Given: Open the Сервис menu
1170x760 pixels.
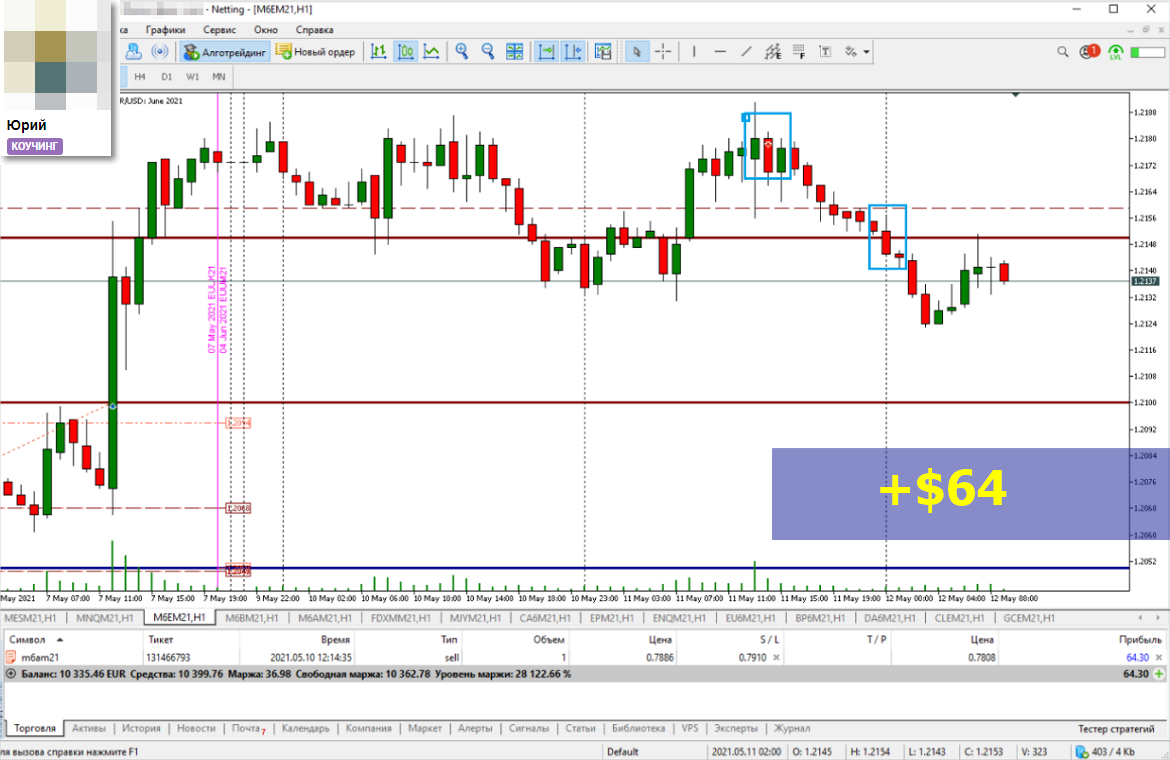Looking at the screenshot, I should tap(219, 30).
